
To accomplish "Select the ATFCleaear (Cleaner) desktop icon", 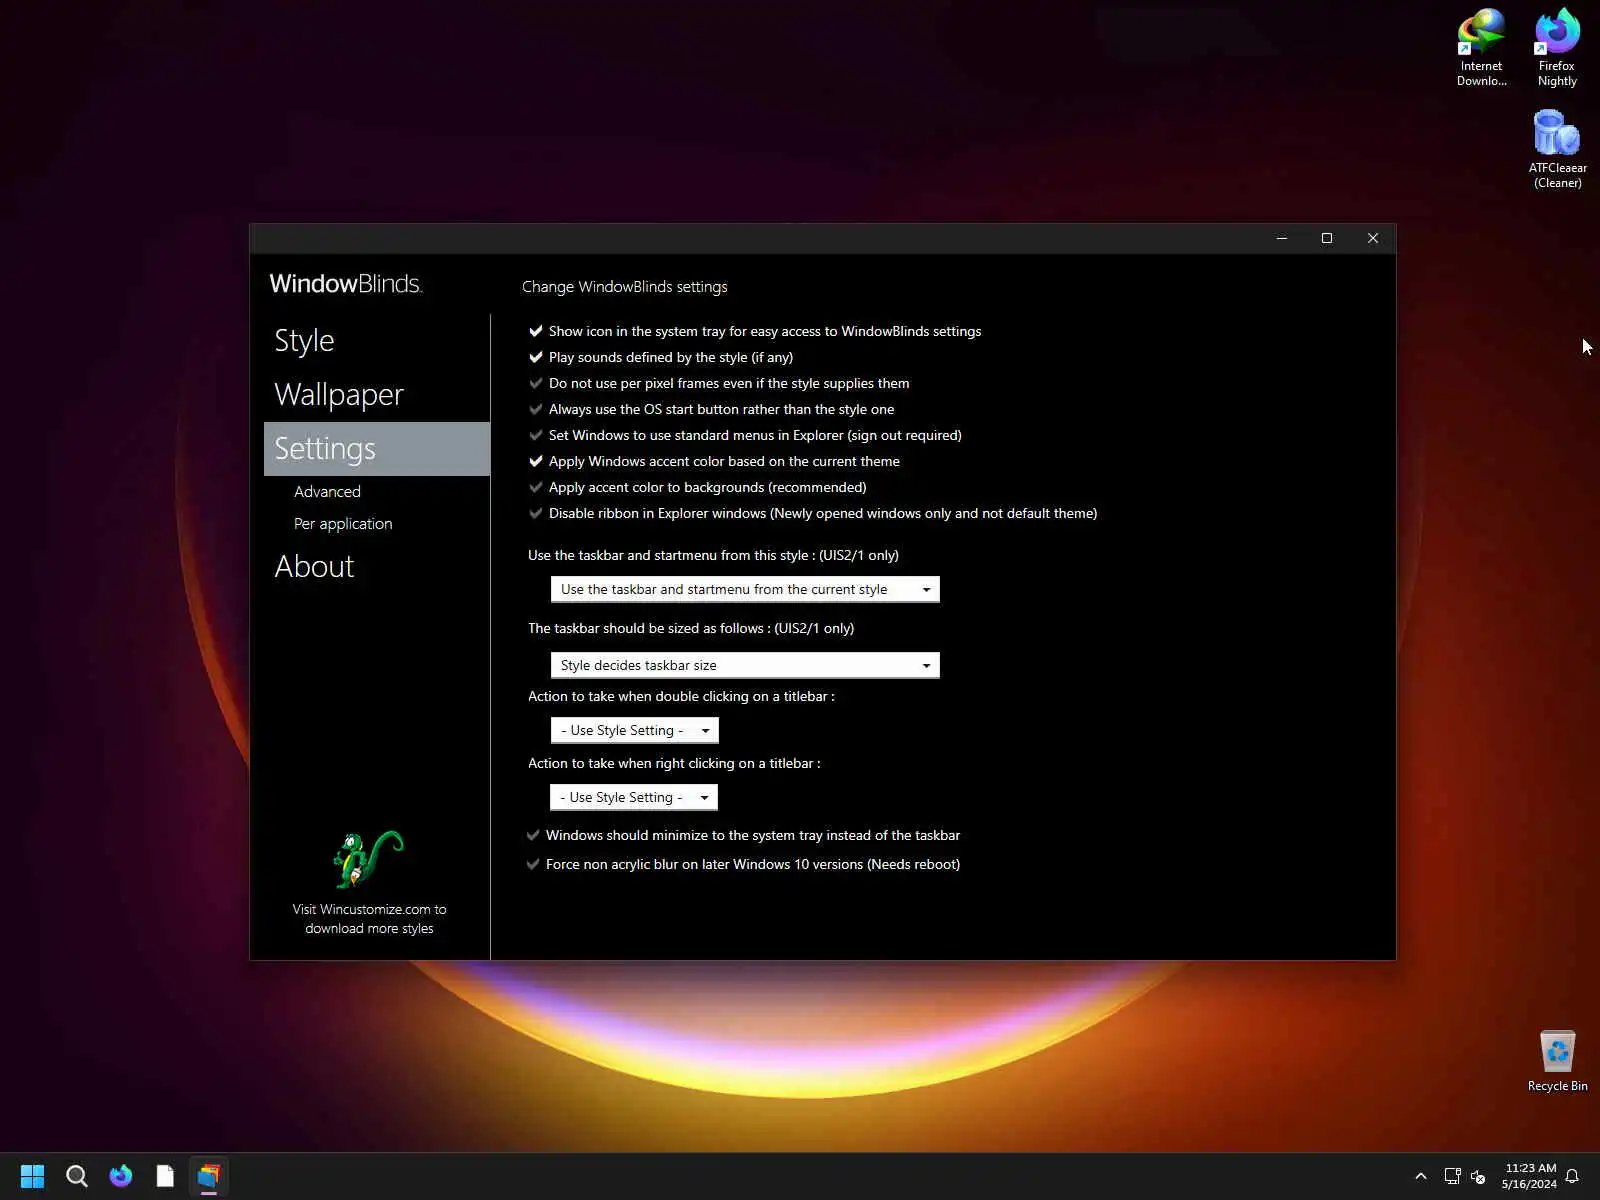I will [1557, 149].
